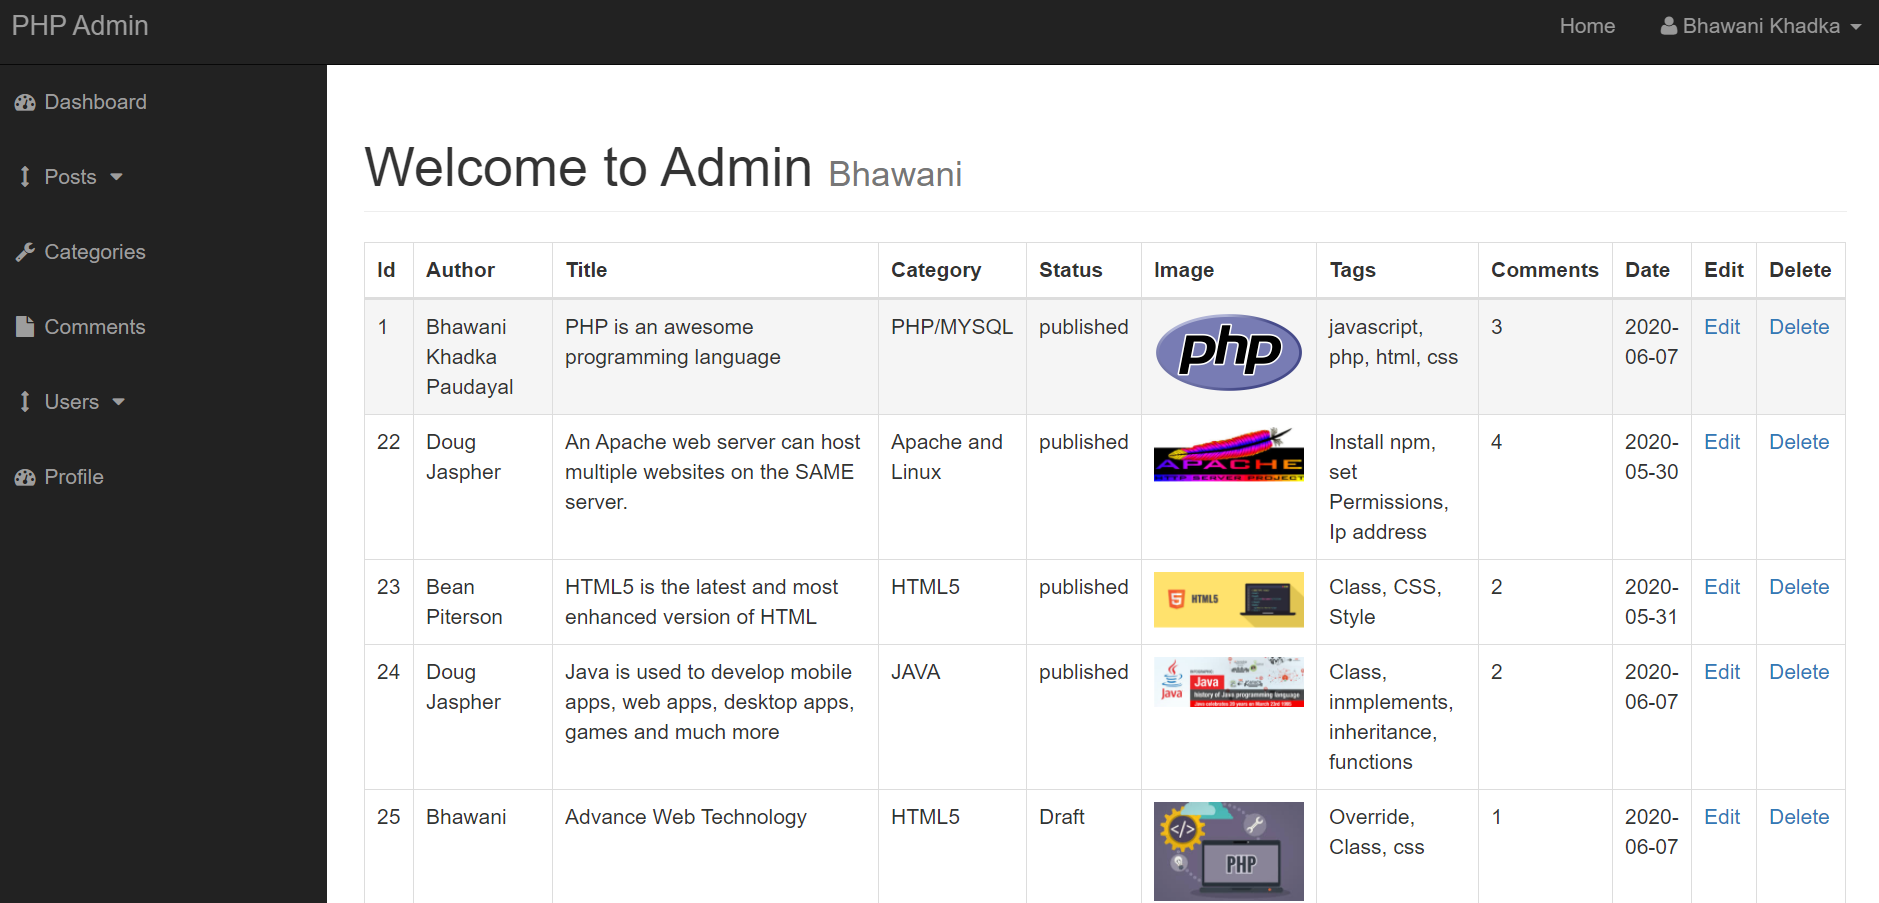This screenshot has height=903, width=1879.
Task: Go to Home in top navigation
Action: pyautogui.click(x=1587, y=26)
